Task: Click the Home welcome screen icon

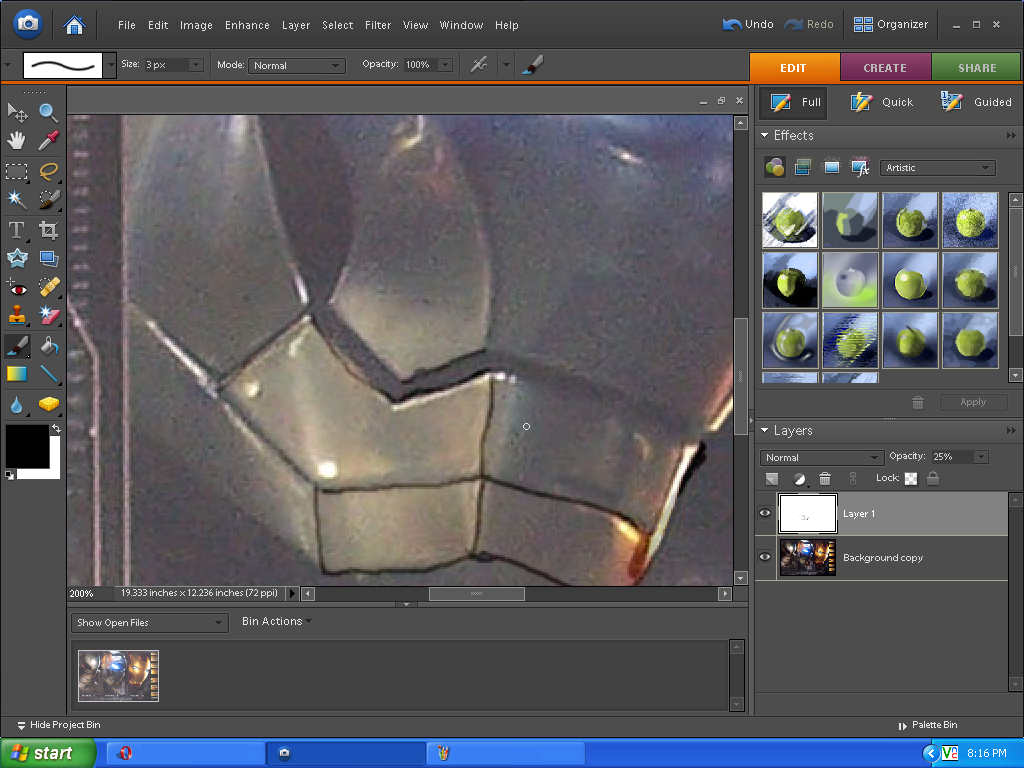Action: [74, 25]
